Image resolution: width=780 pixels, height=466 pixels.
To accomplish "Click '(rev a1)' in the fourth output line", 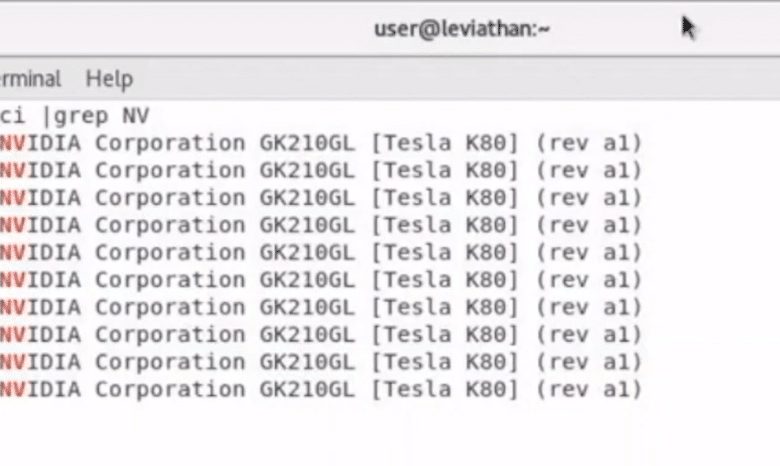I will (589, 225).
